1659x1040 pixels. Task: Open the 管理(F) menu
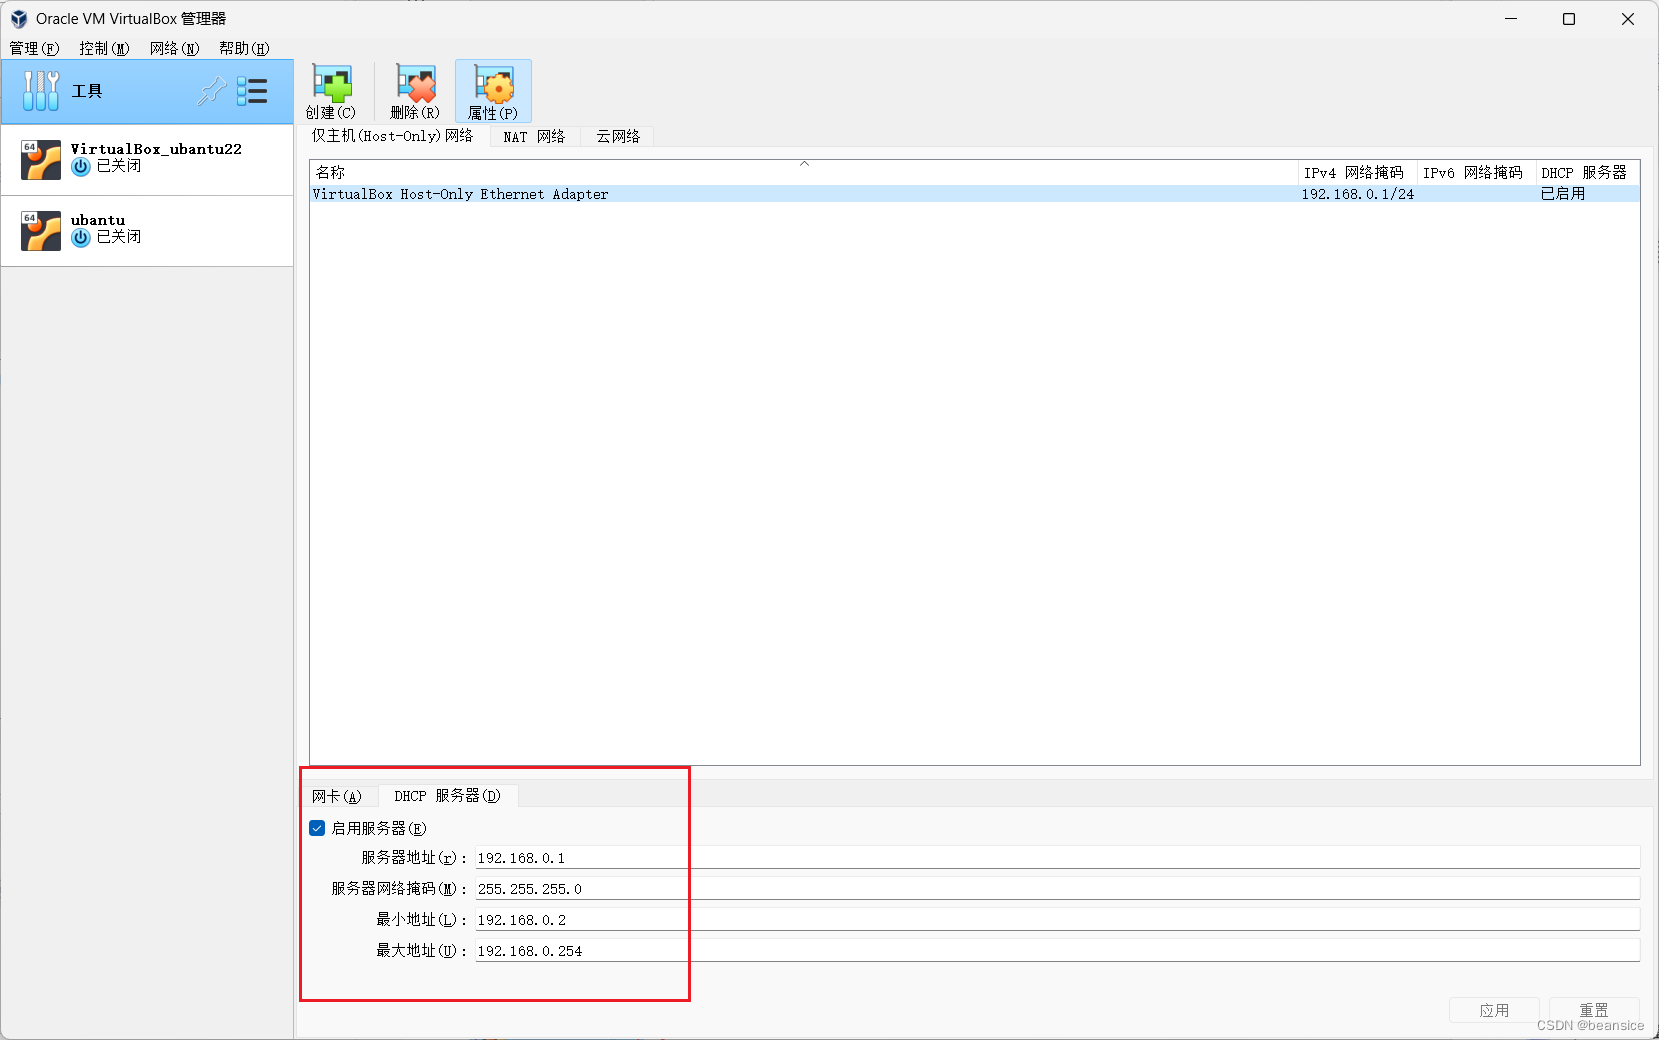point(34,48)
